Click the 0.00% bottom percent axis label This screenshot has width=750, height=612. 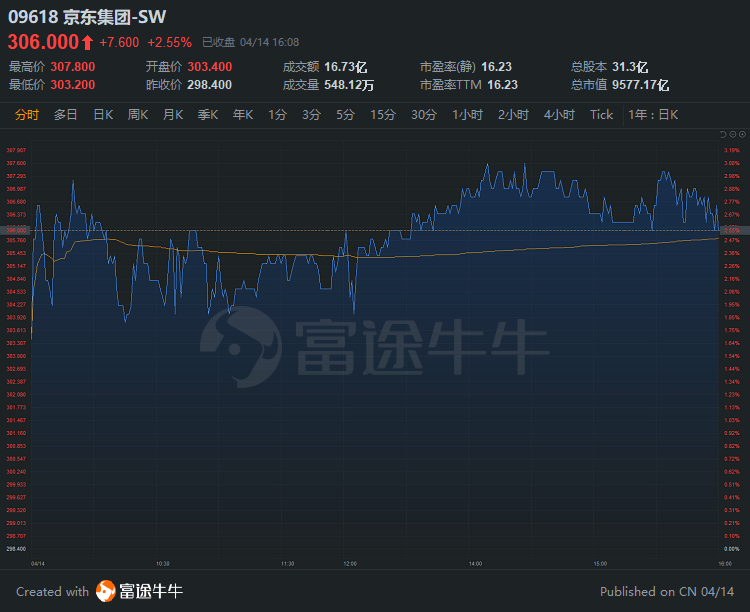pos(732,549)
